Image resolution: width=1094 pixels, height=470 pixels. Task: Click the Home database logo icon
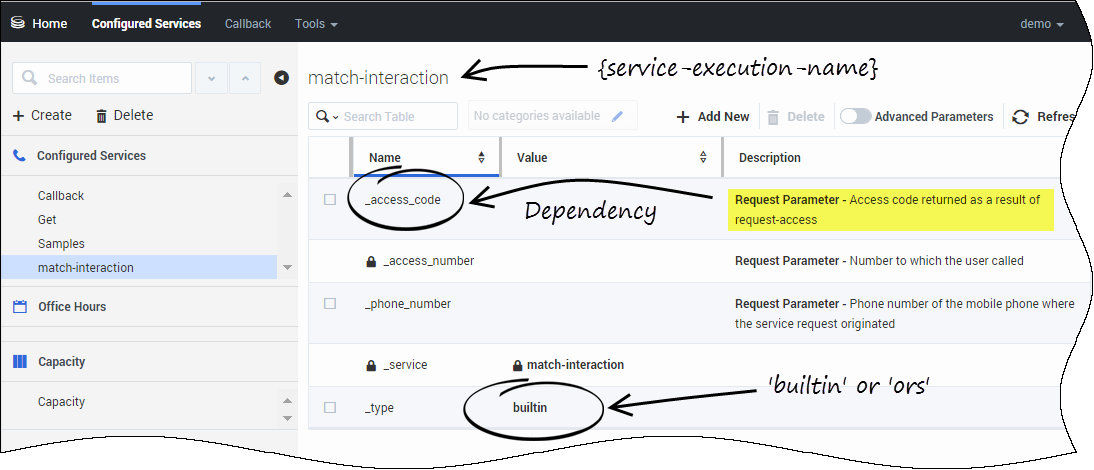coord(17,23)
